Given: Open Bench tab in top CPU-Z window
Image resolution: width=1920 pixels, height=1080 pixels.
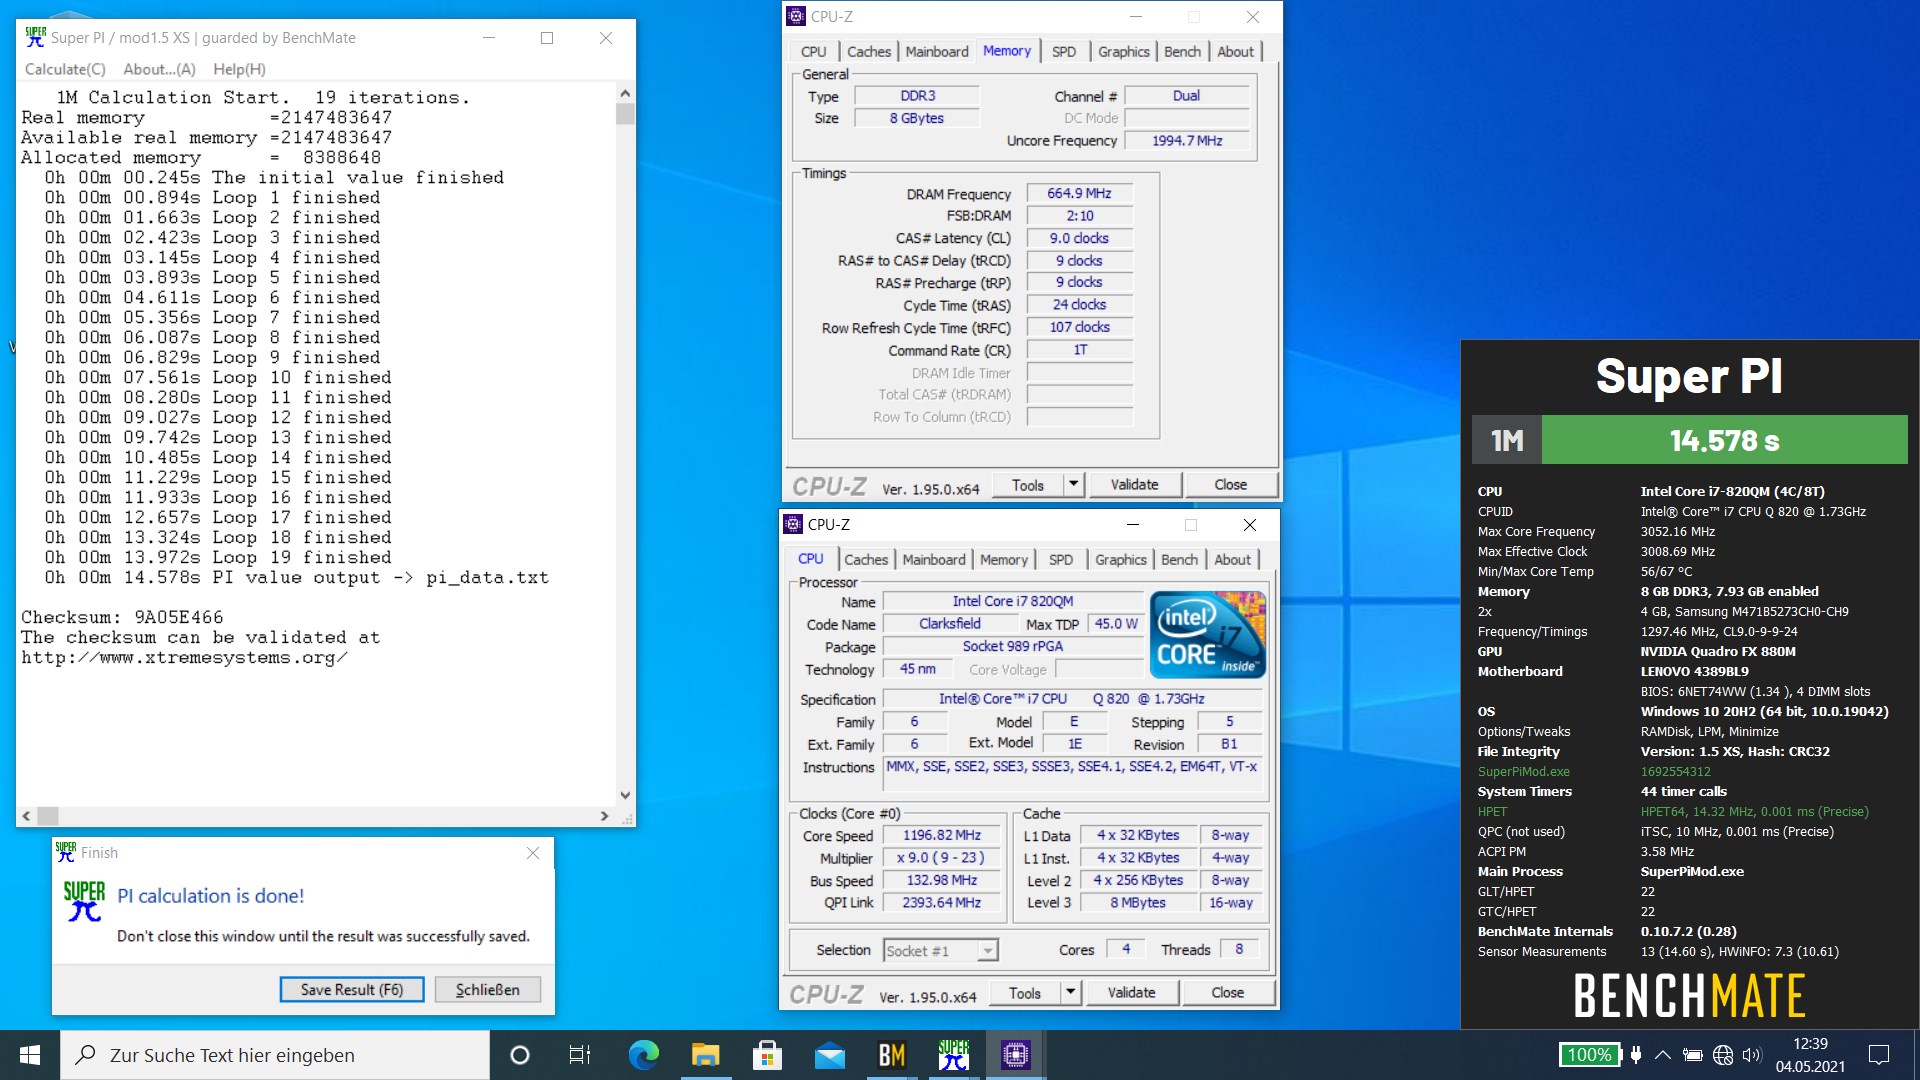Looking at the screenshot, I should pyautogui.click(x=1182, y=52).
